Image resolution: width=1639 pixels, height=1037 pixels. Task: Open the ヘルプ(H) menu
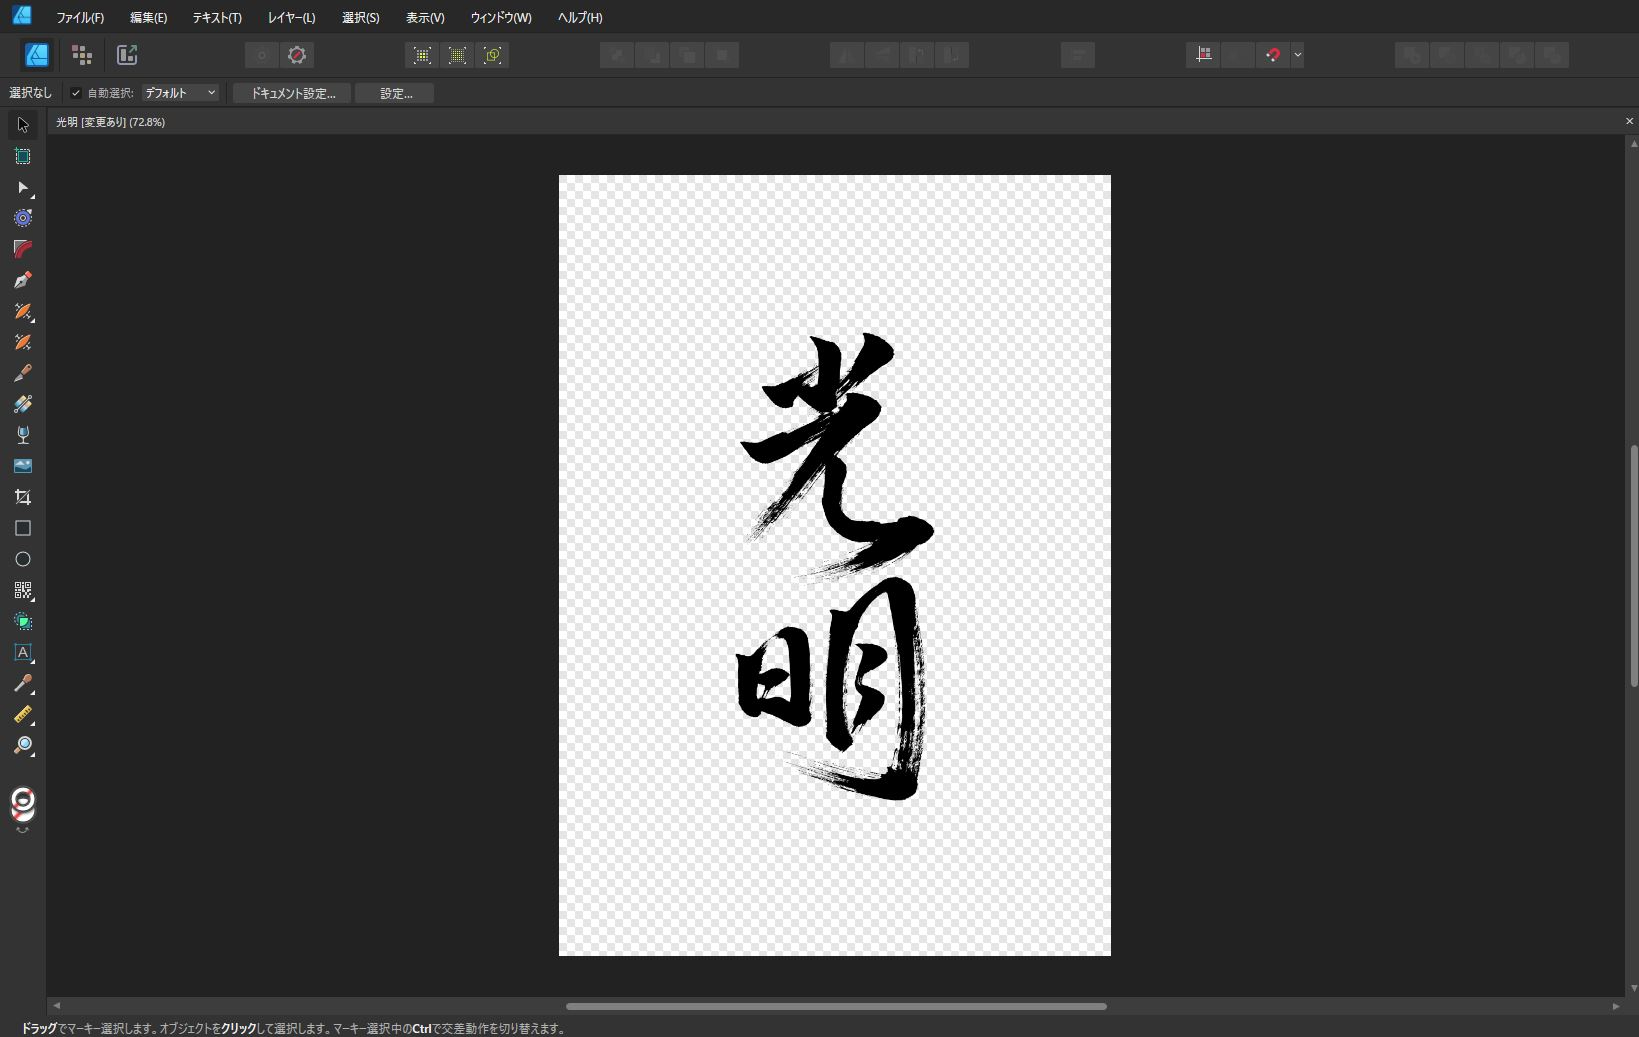580,18
